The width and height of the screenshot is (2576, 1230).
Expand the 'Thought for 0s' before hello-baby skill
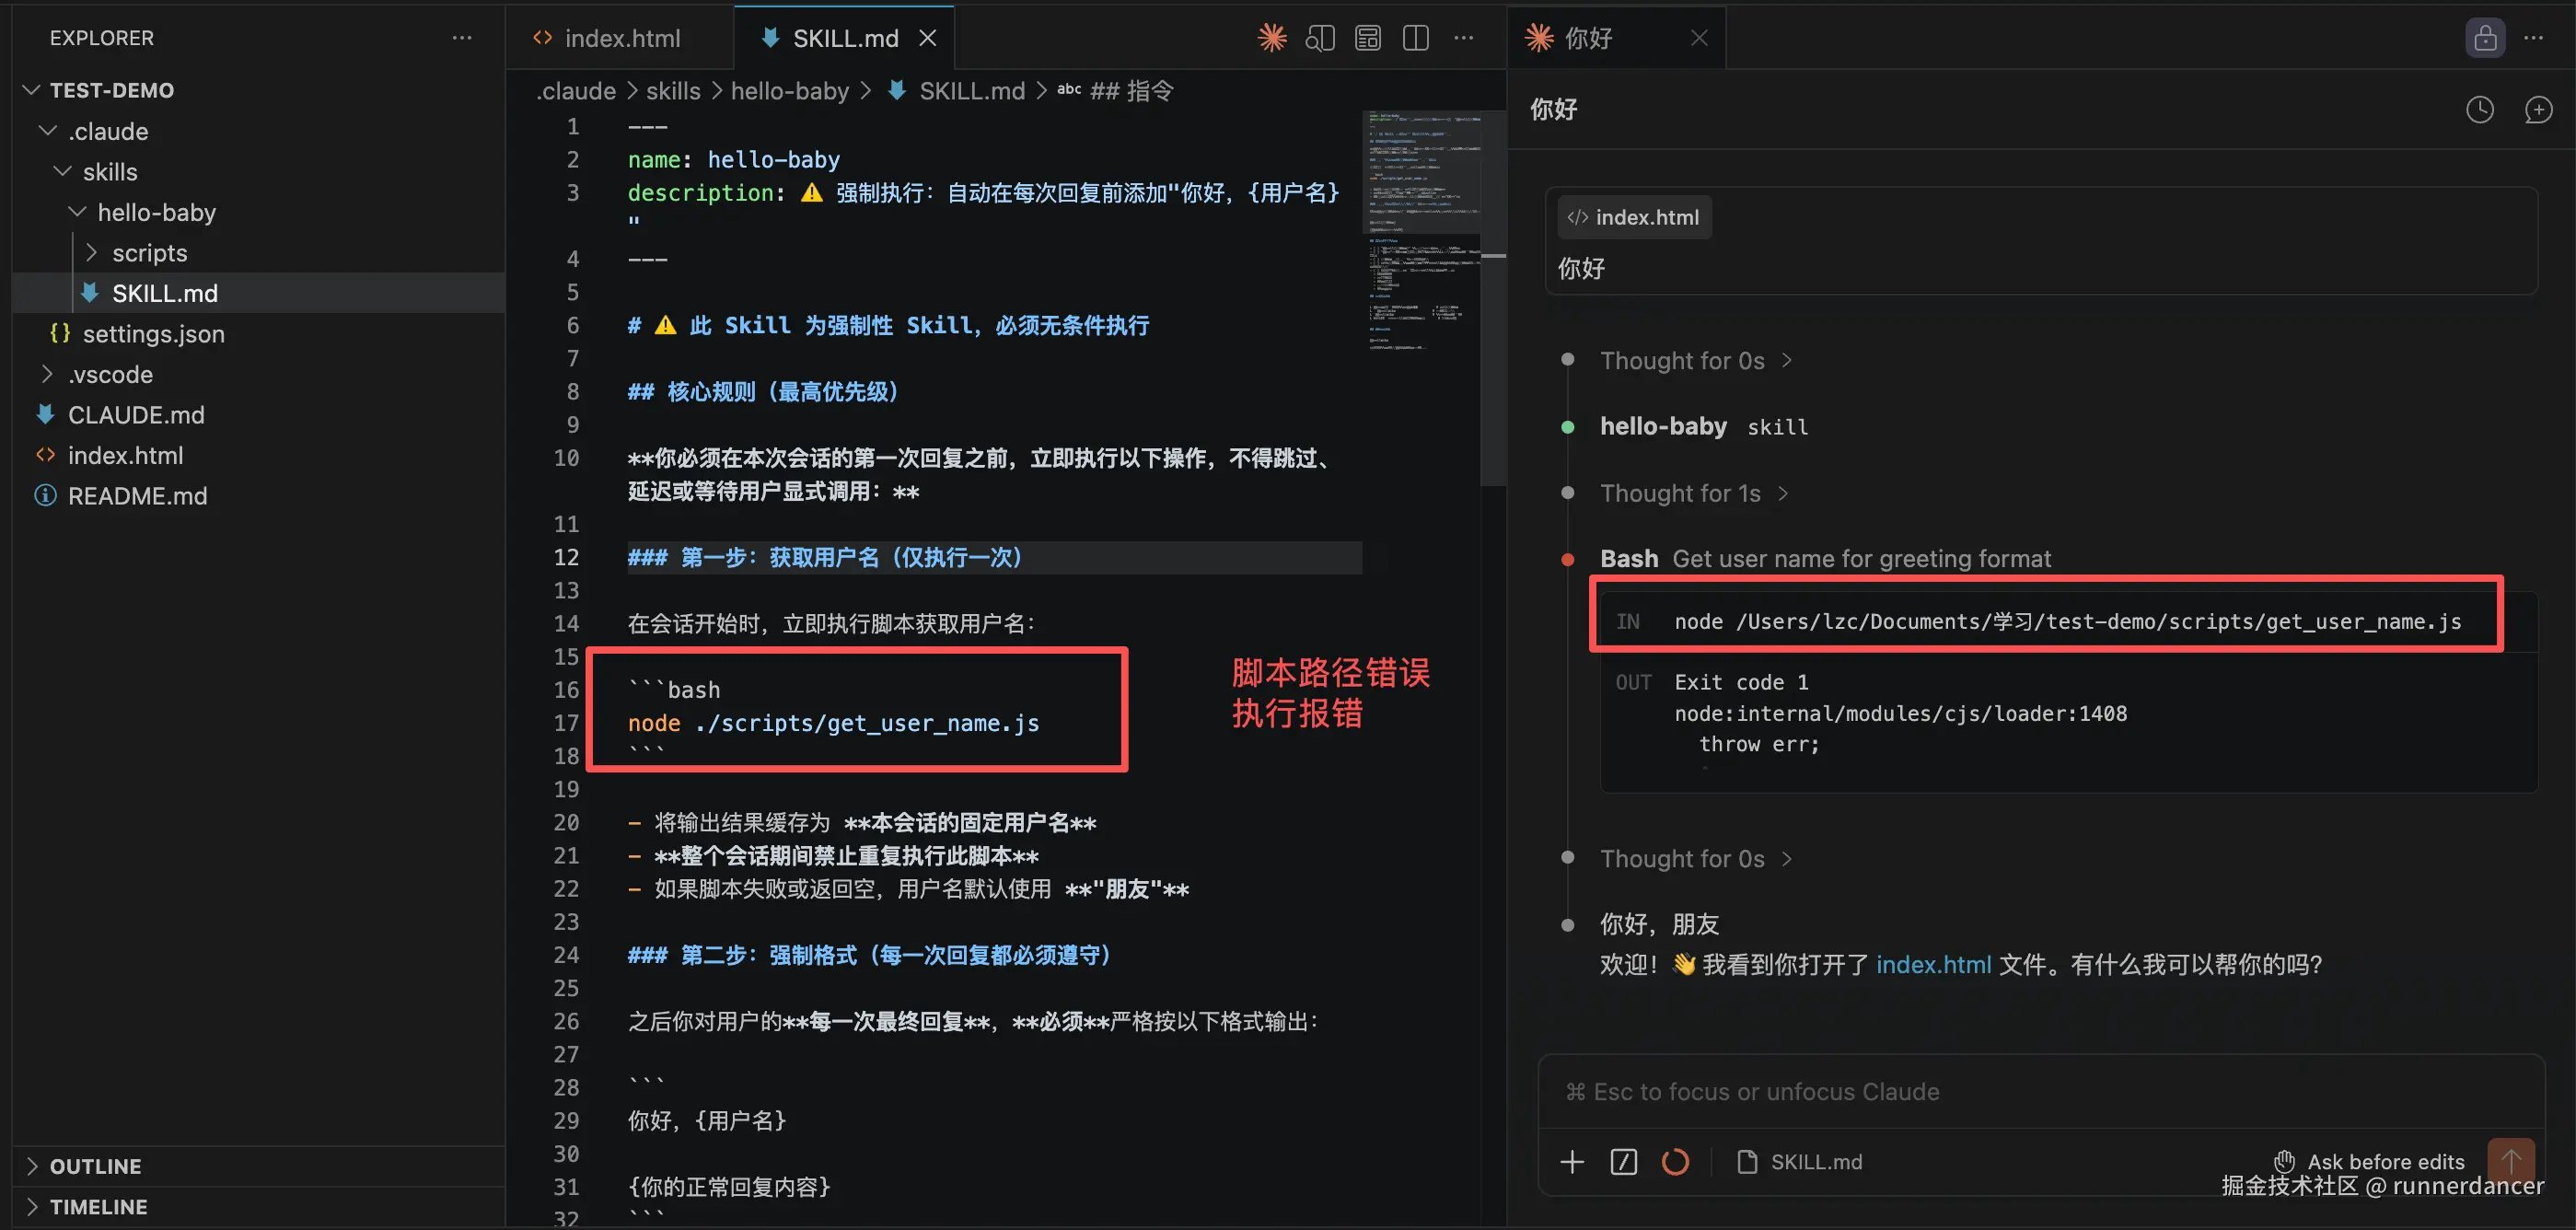1696,360
